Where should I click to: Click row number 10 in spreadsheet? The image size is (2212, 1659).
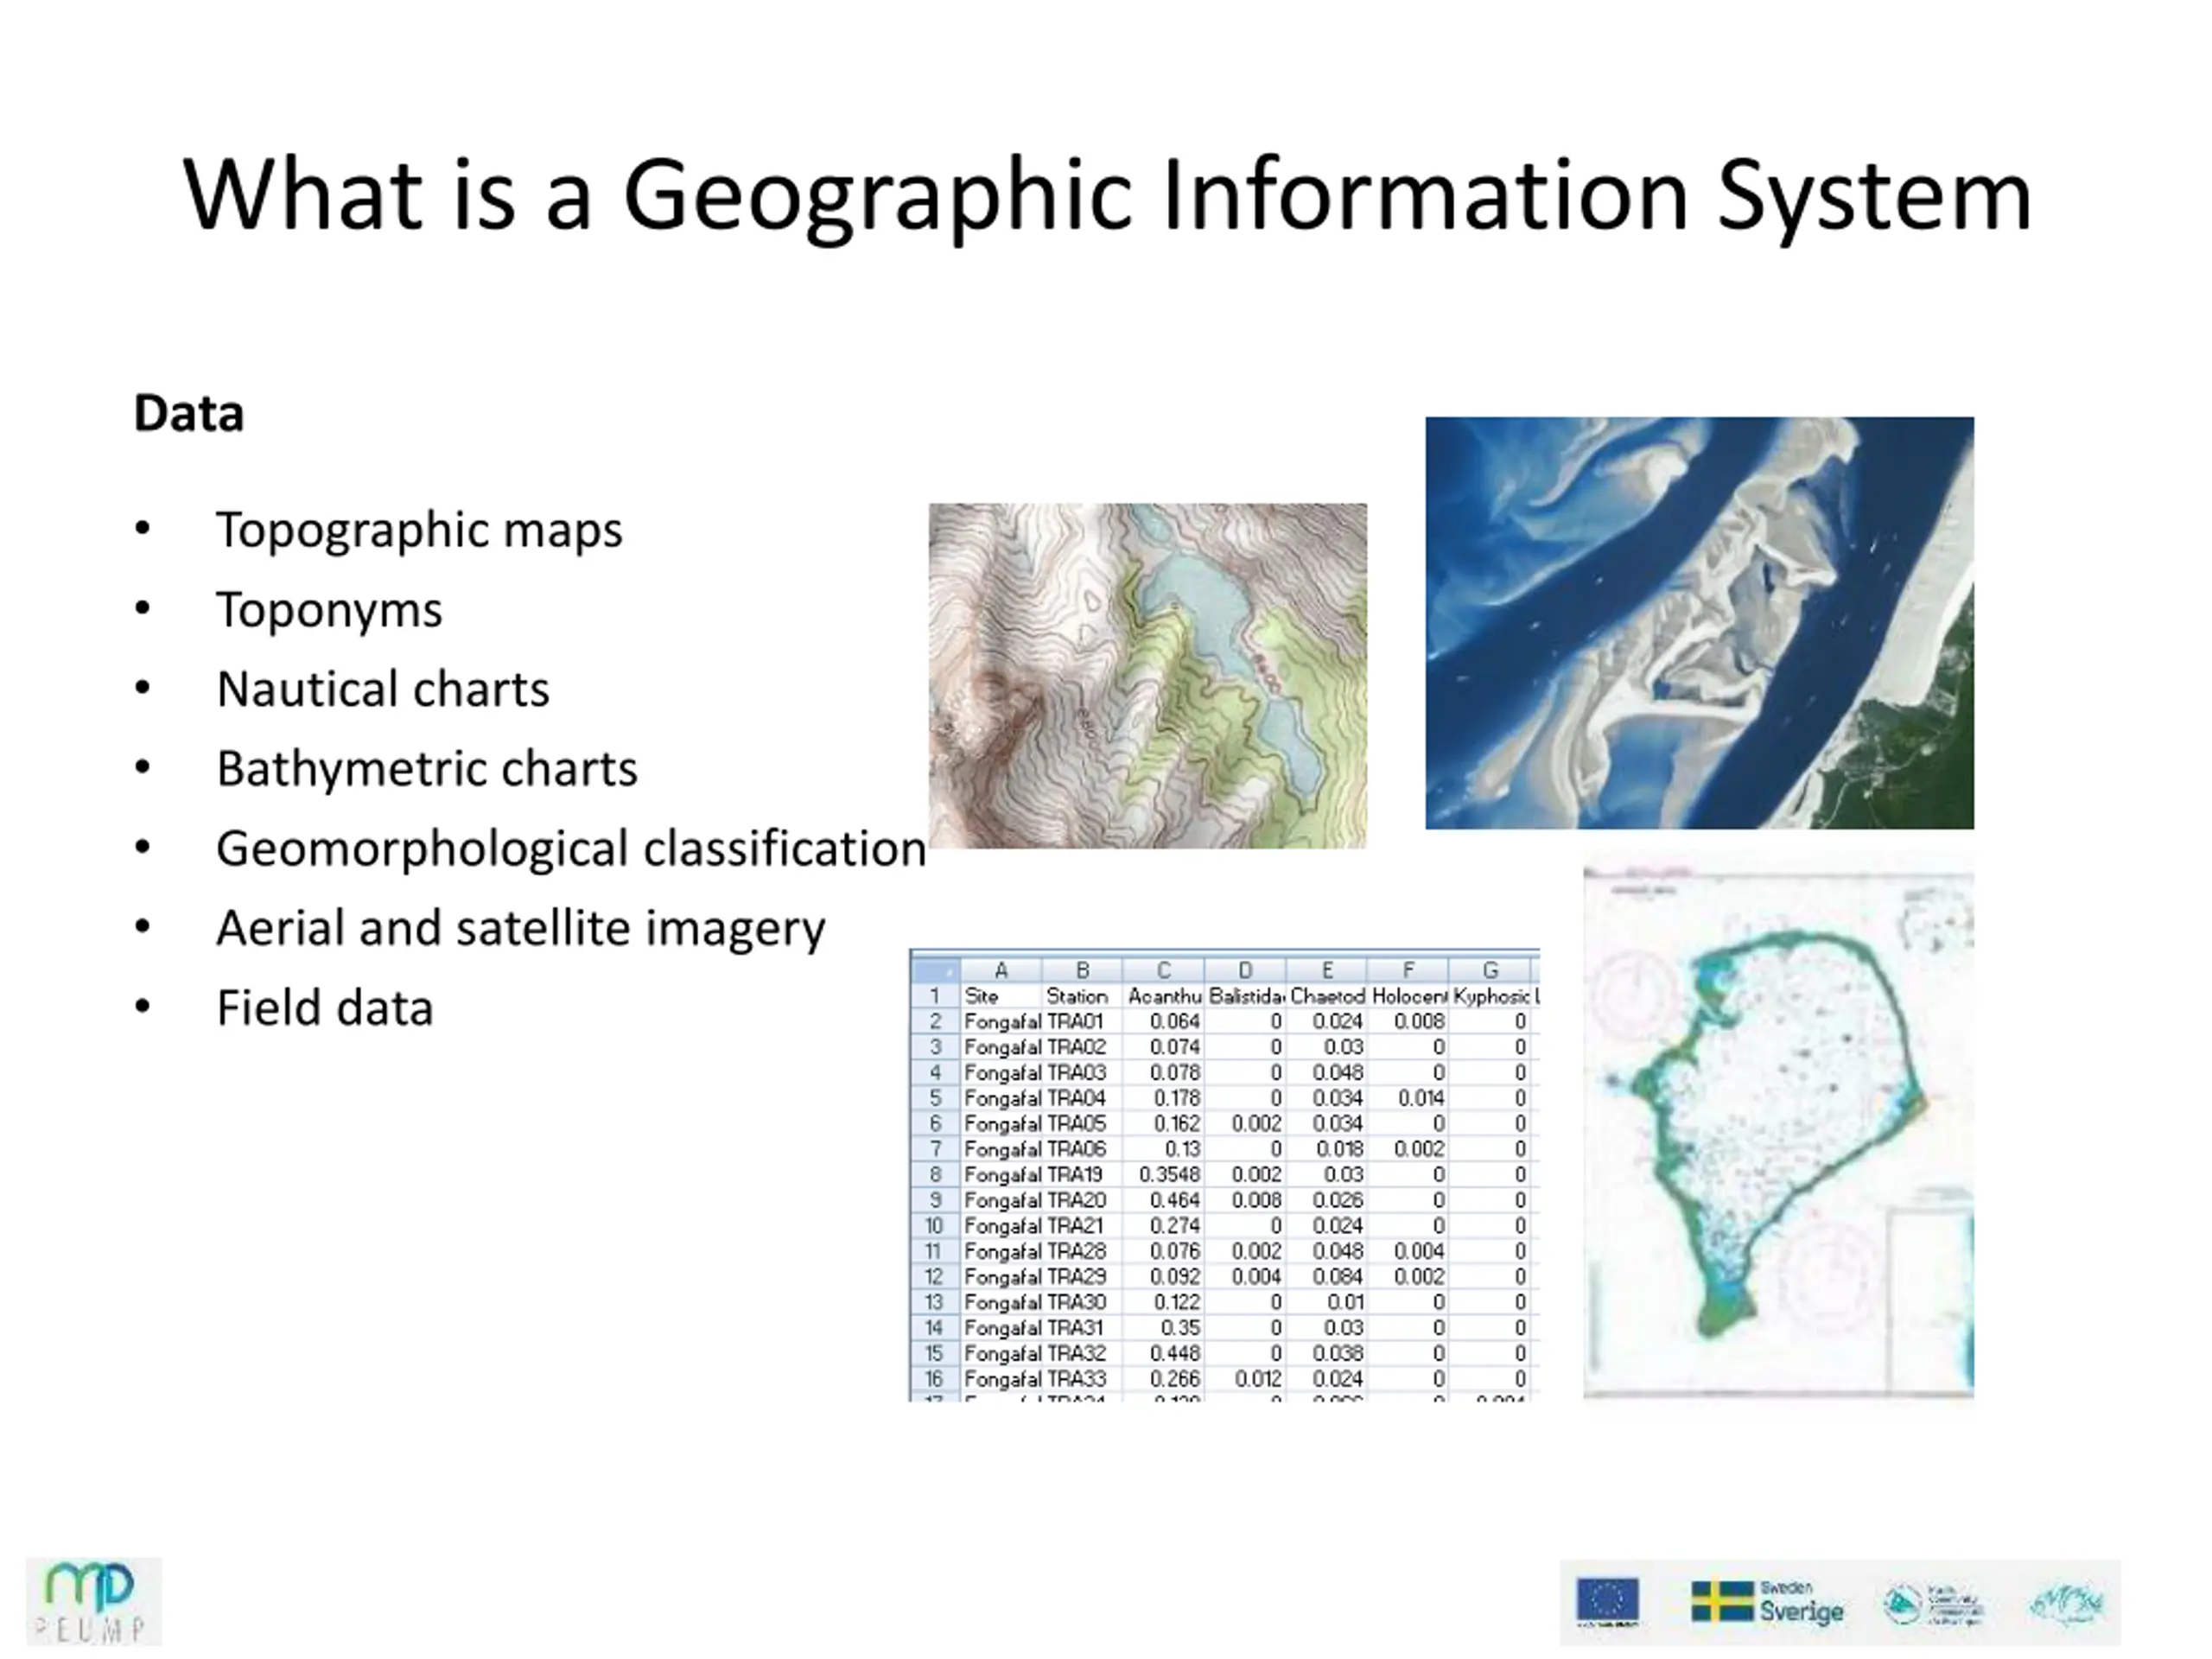[935, 1226]
